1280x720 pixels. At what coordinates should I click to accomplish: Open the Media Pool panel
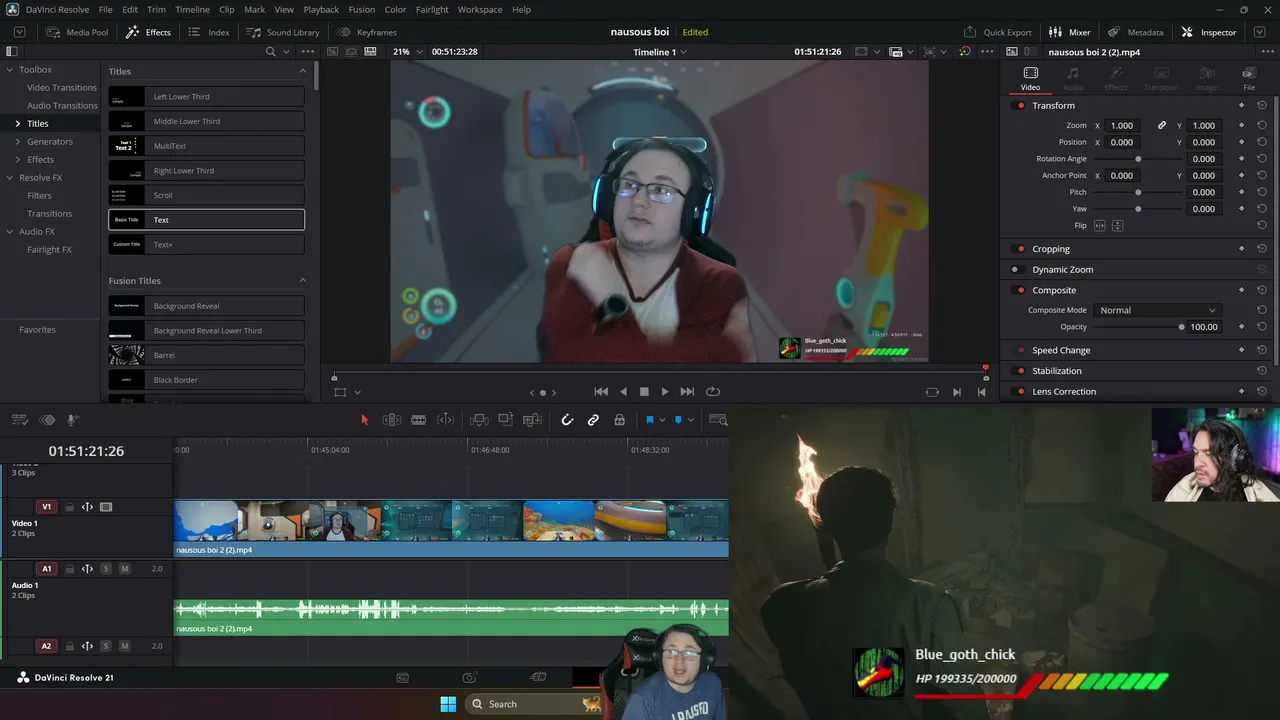pyautogui.click(x=78, y=32)
